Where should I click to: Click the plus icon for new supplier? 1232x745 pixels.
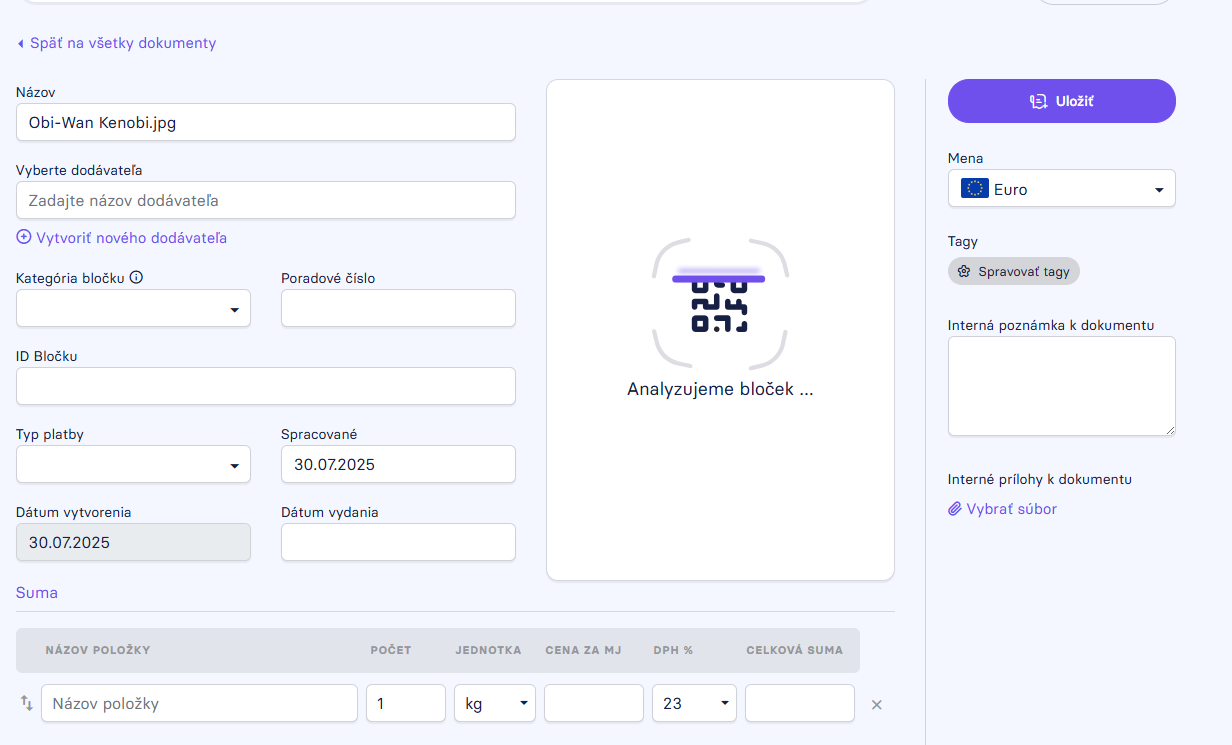coord(24,238)
